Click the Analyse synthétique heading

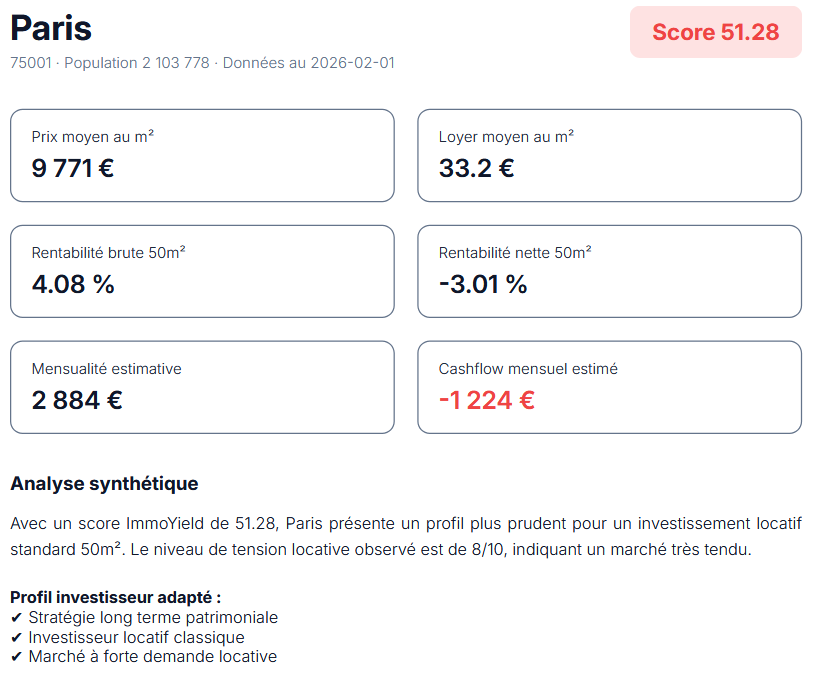pos(104,484)
